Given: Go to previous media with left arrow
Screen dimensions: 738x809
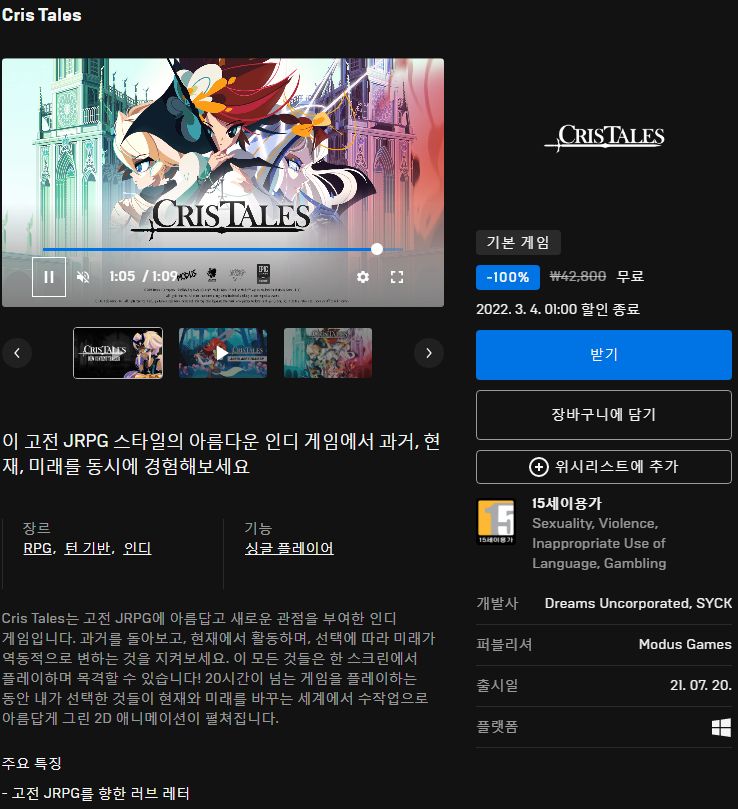Looking at the screenshot, I should (x=17, y=353).
